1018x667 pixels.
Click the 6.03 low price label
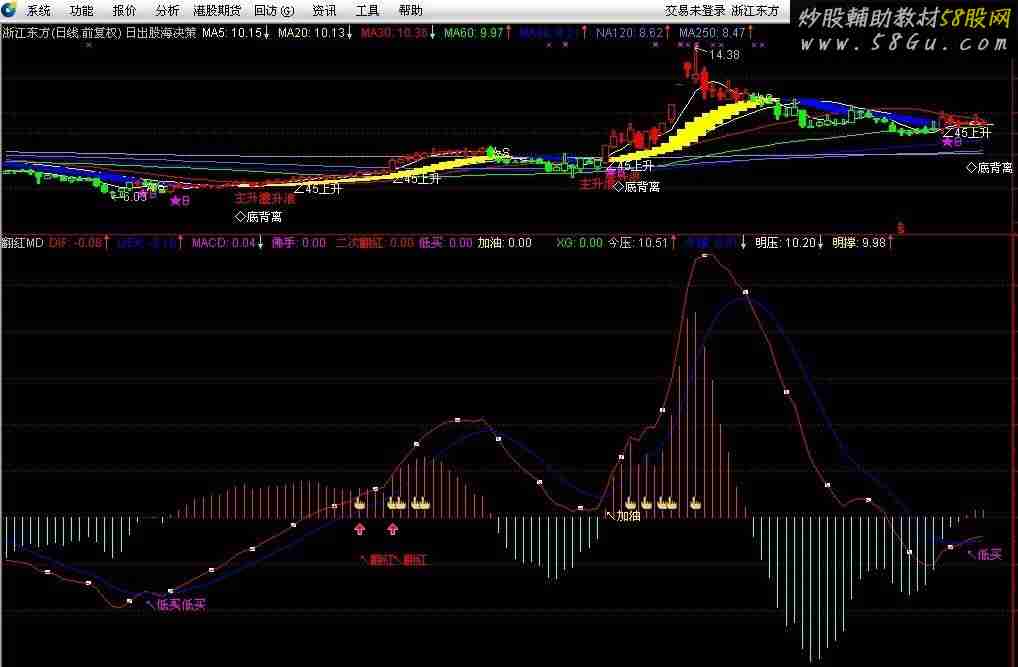click(134, 197)
